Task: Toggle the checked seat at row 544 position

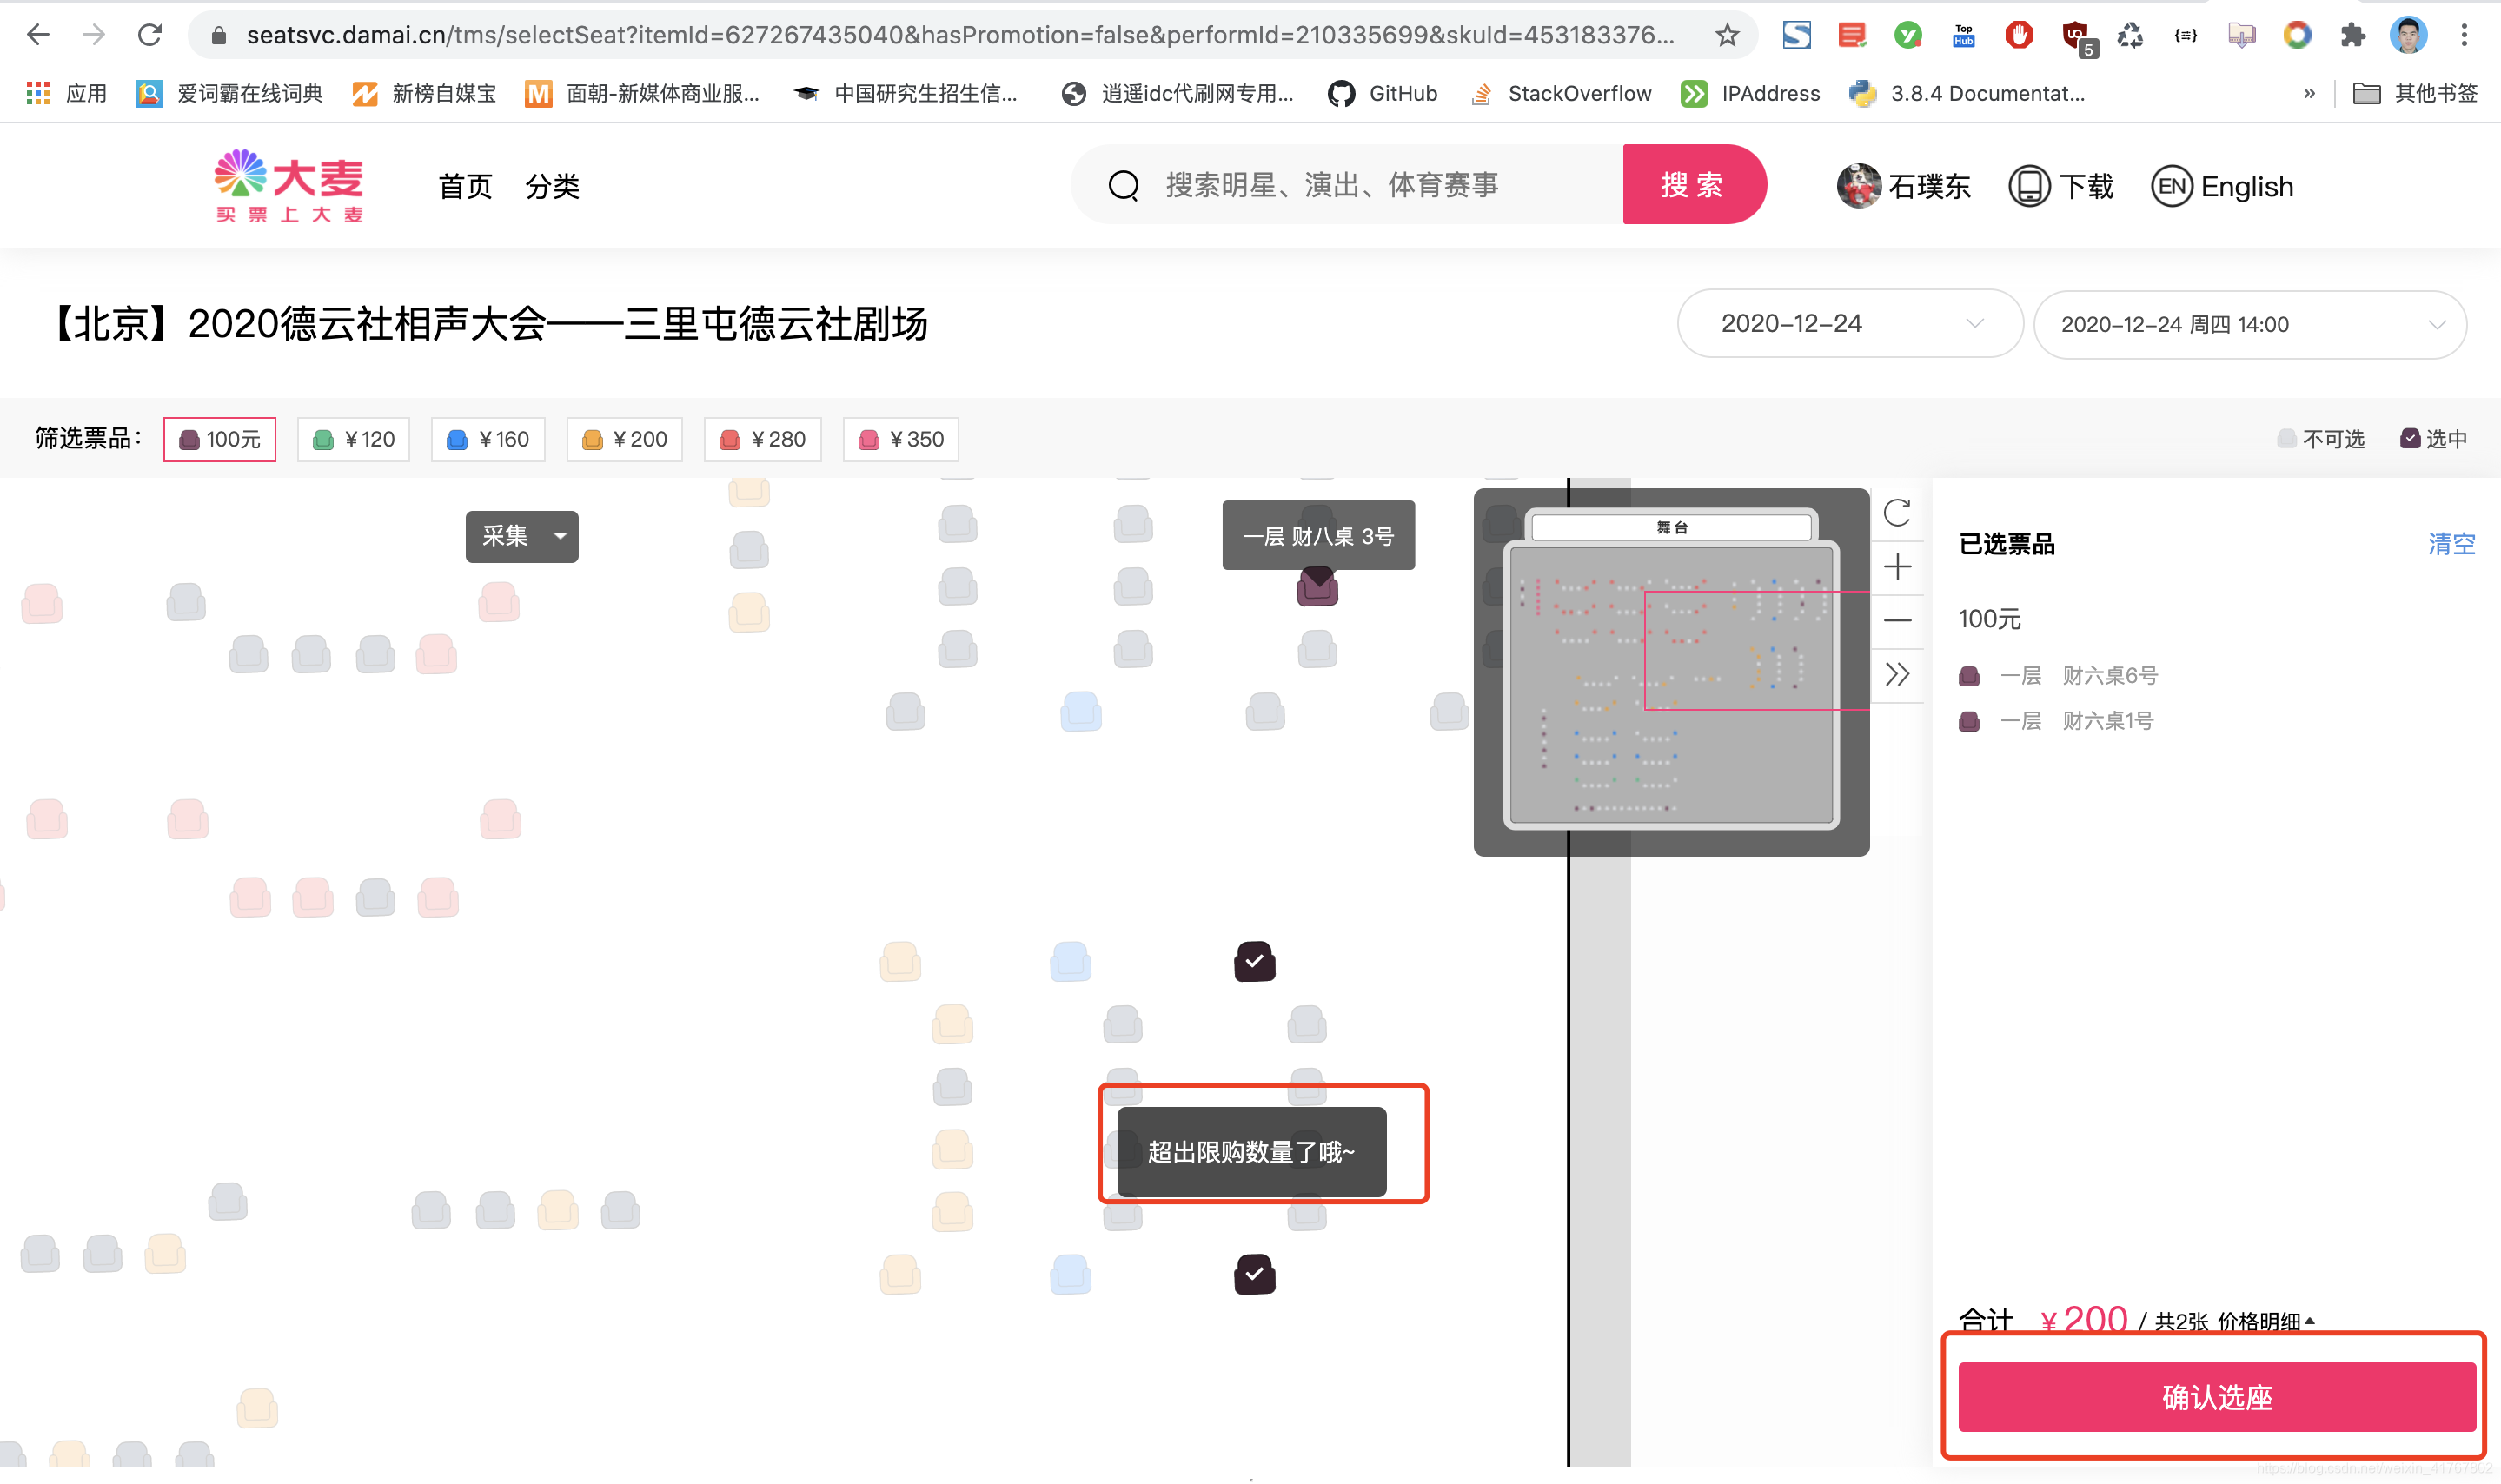Action: [x=1254, y=961]
